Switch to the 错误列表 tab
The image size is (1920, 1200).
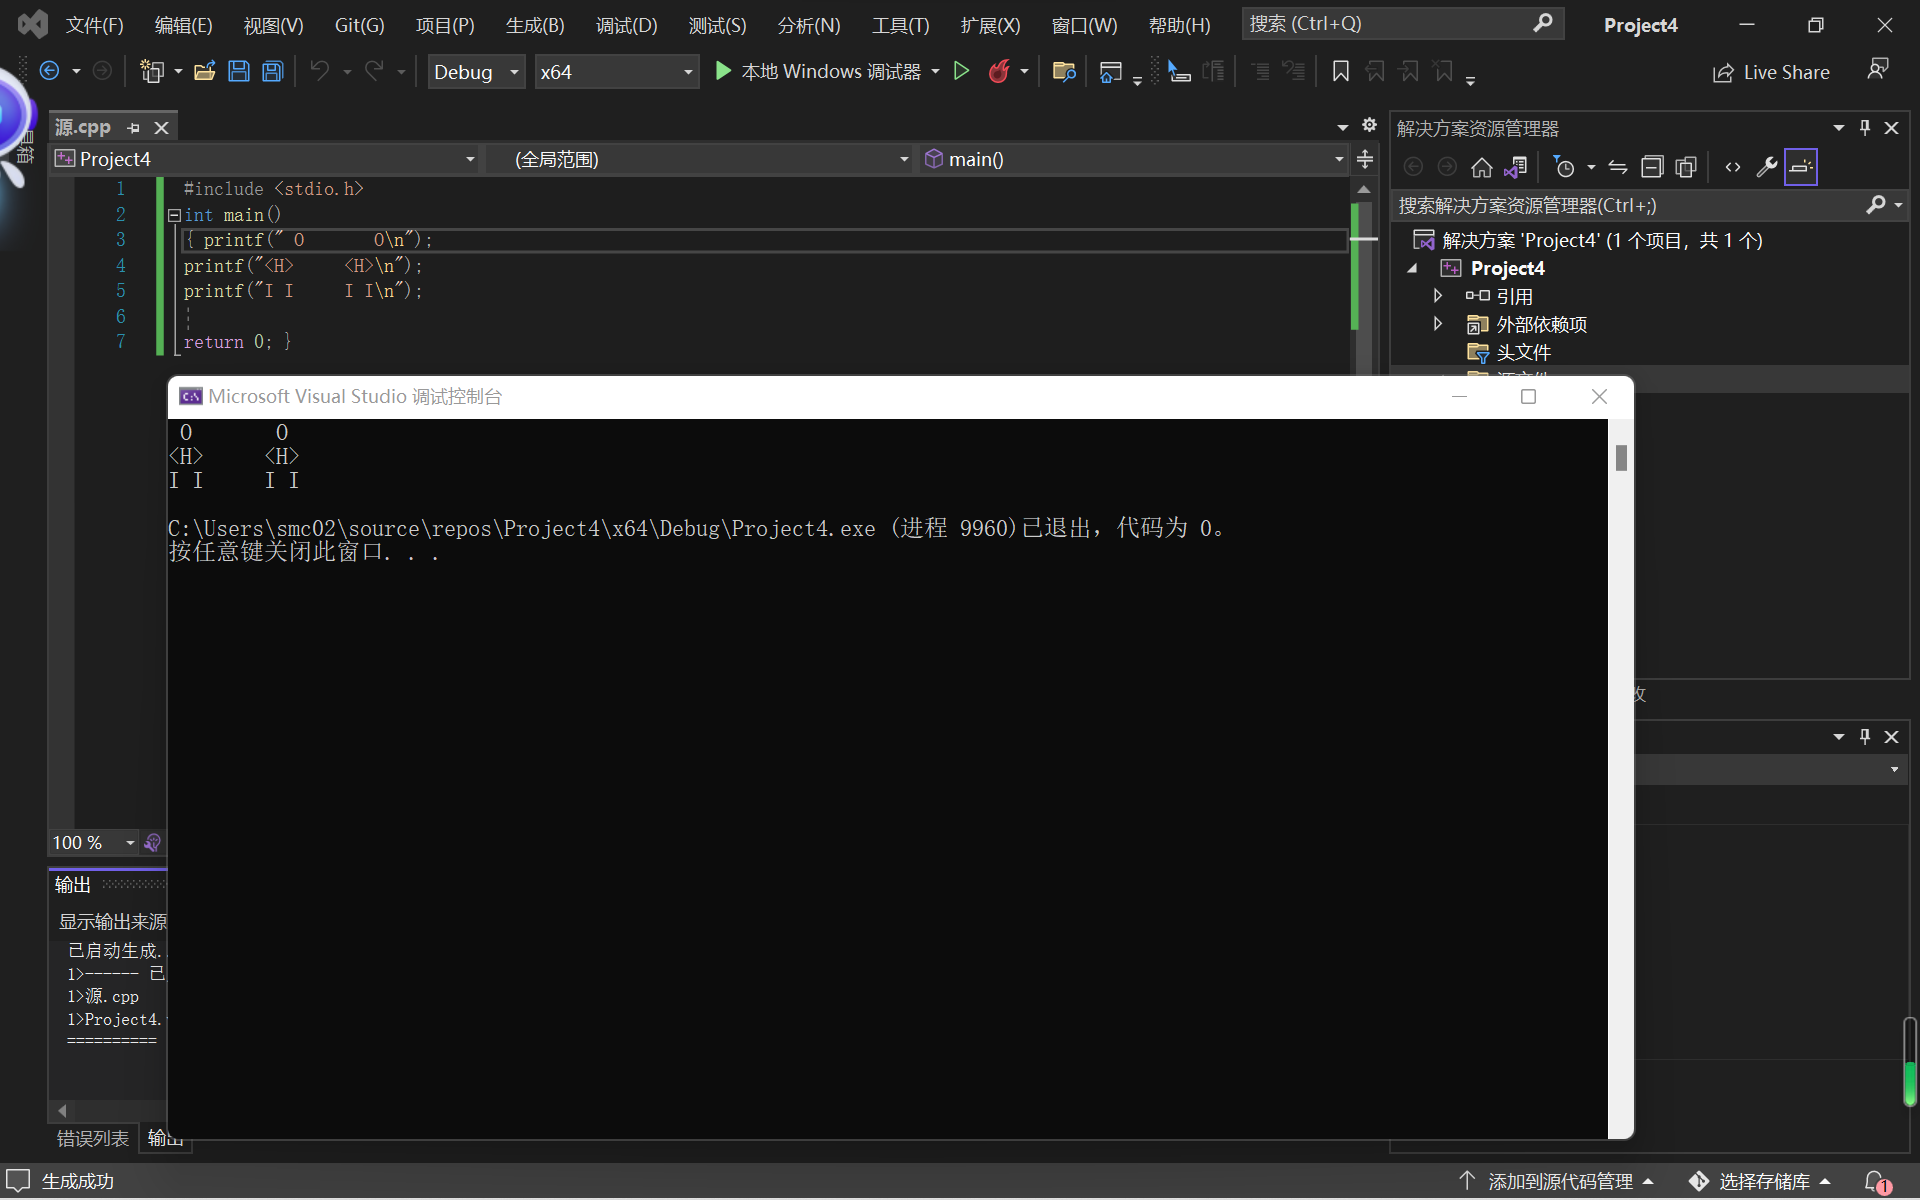pos(92,1138)
